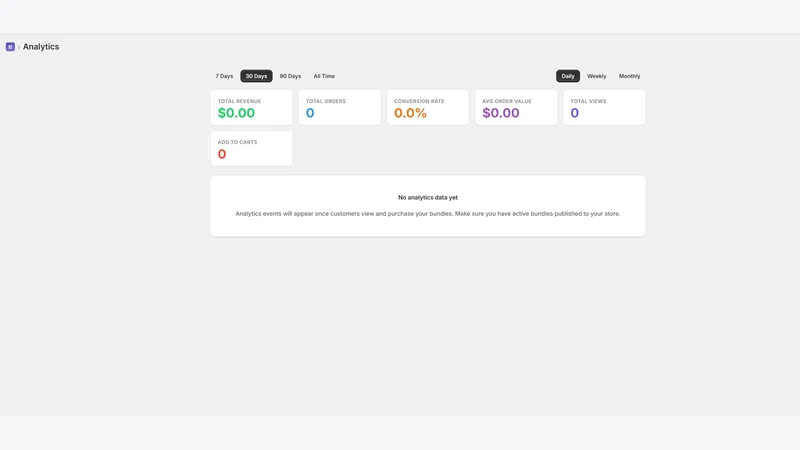Viewport: 800px width, 450px height.
Task: Switch grouping to Monthly
Action: [x=629, y=76]
